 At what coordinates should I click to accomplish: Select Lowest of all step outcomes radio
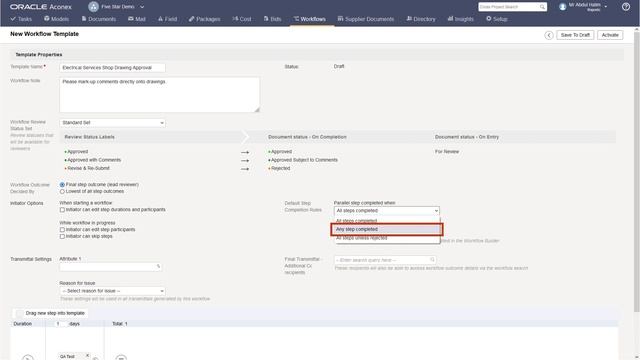coord(62,191)
